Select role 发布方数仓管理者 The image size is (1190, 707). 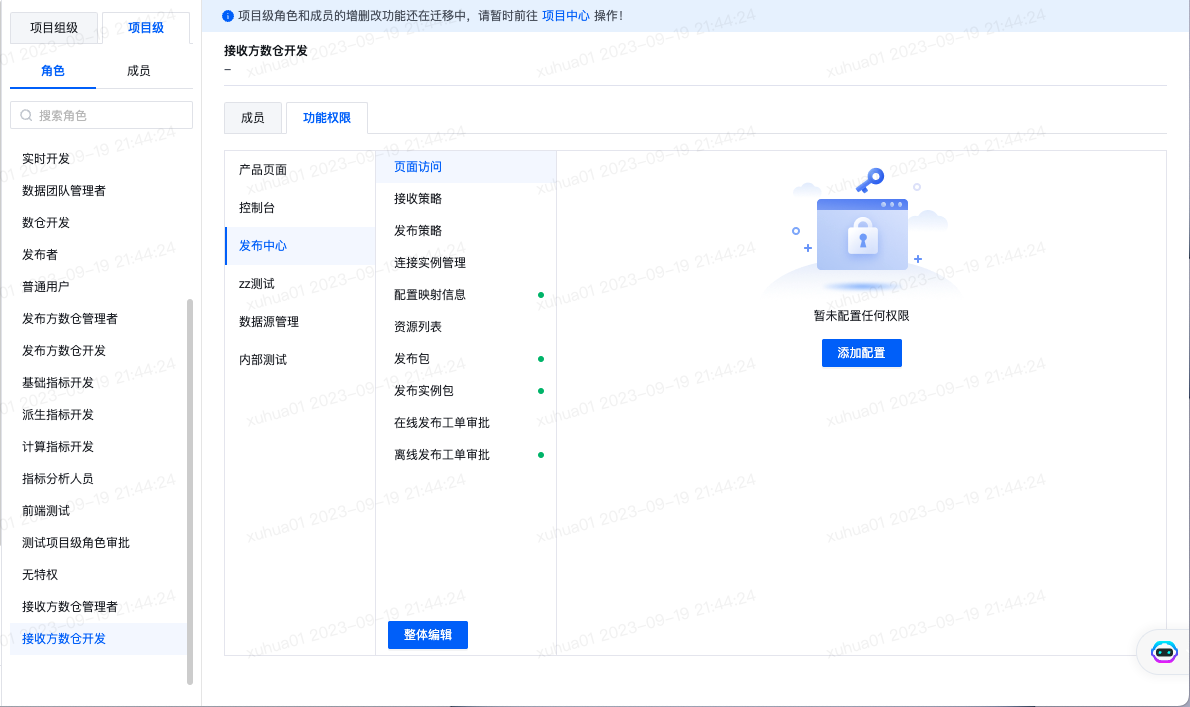click(98, 319)
